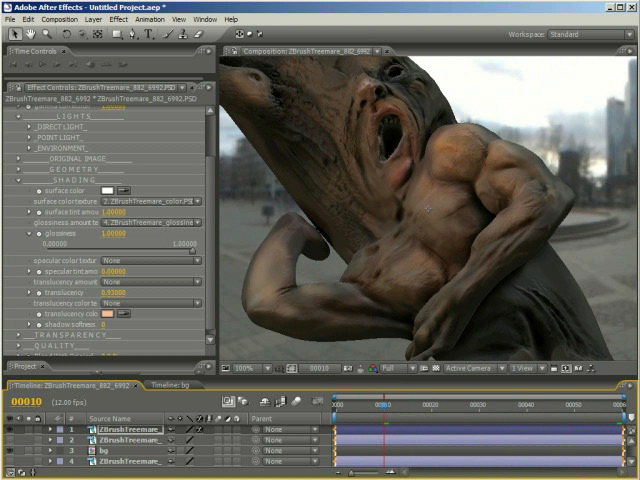The height and width of the screenshot is (480, 640).
Task: Open the Effect menu
Action: 118,19
